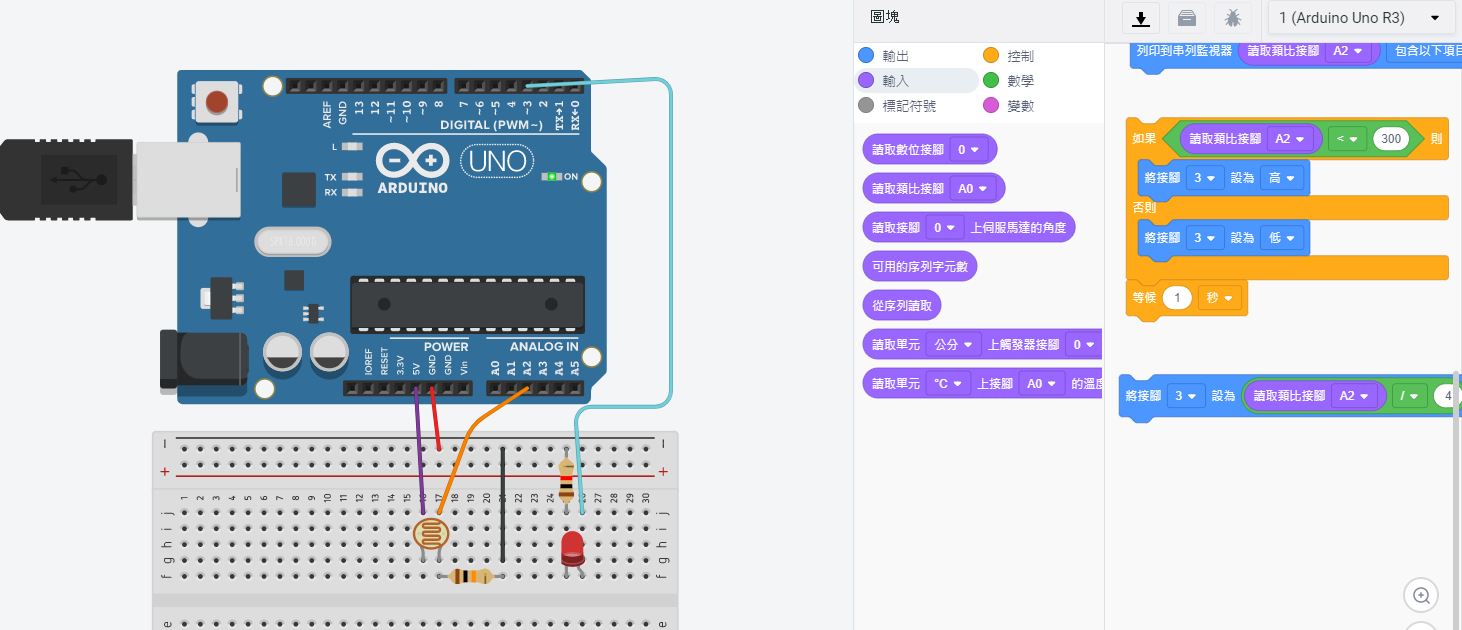Click the 可用的序列字元數 block
Screen dimensions: 1462x630
(920, 266)
